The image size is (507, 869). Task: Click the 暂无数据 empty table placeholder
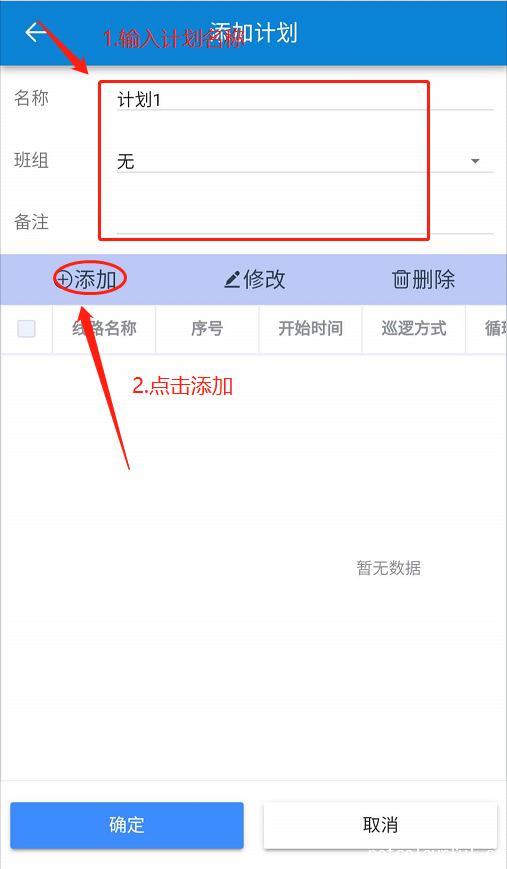pos(389,568)
